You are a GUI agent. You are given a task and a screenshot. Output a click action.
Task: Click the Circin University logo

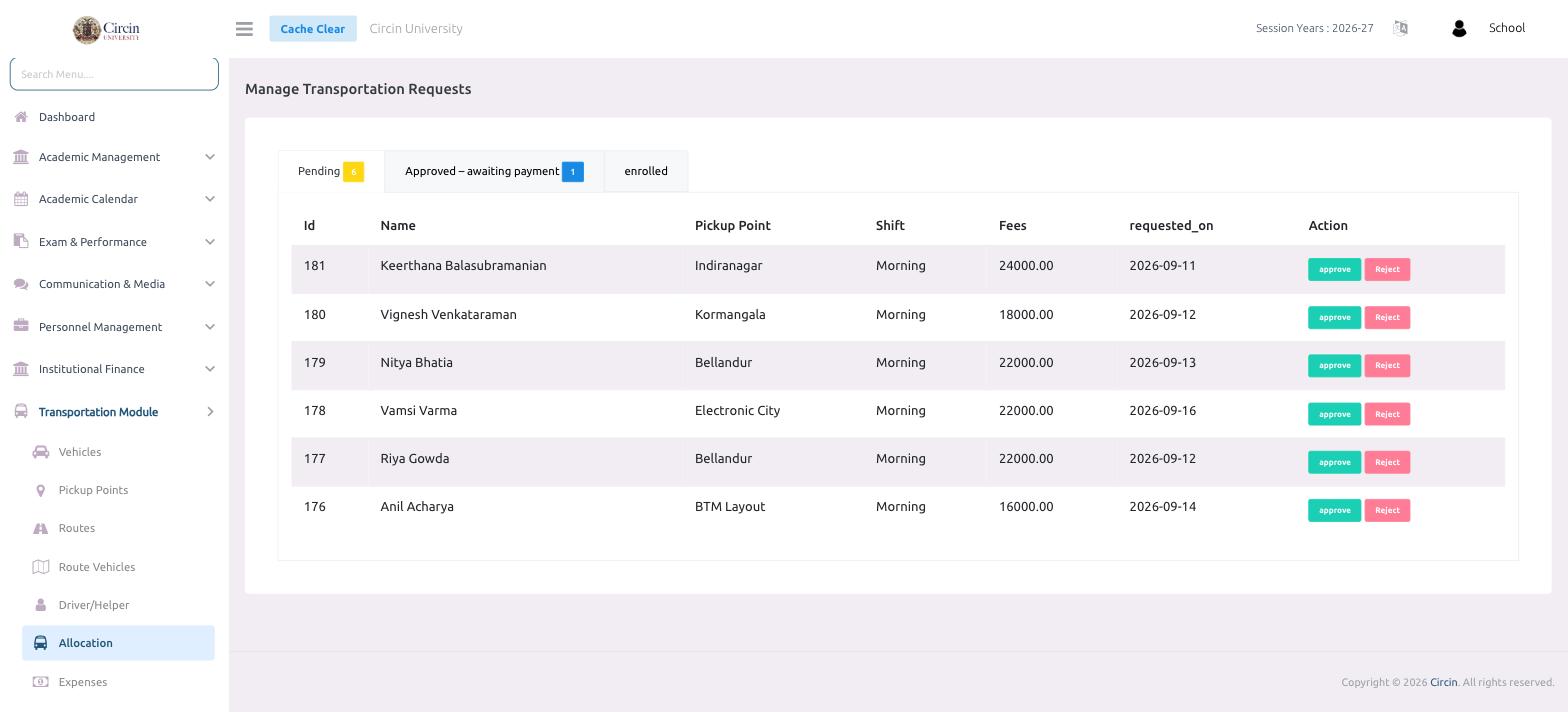(106, 29)
